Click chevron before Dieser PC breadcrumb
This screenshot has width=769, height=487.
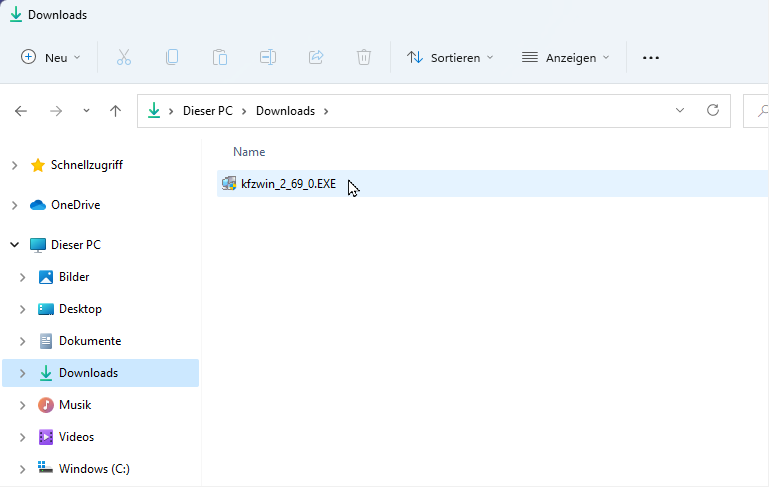(171, 111)
